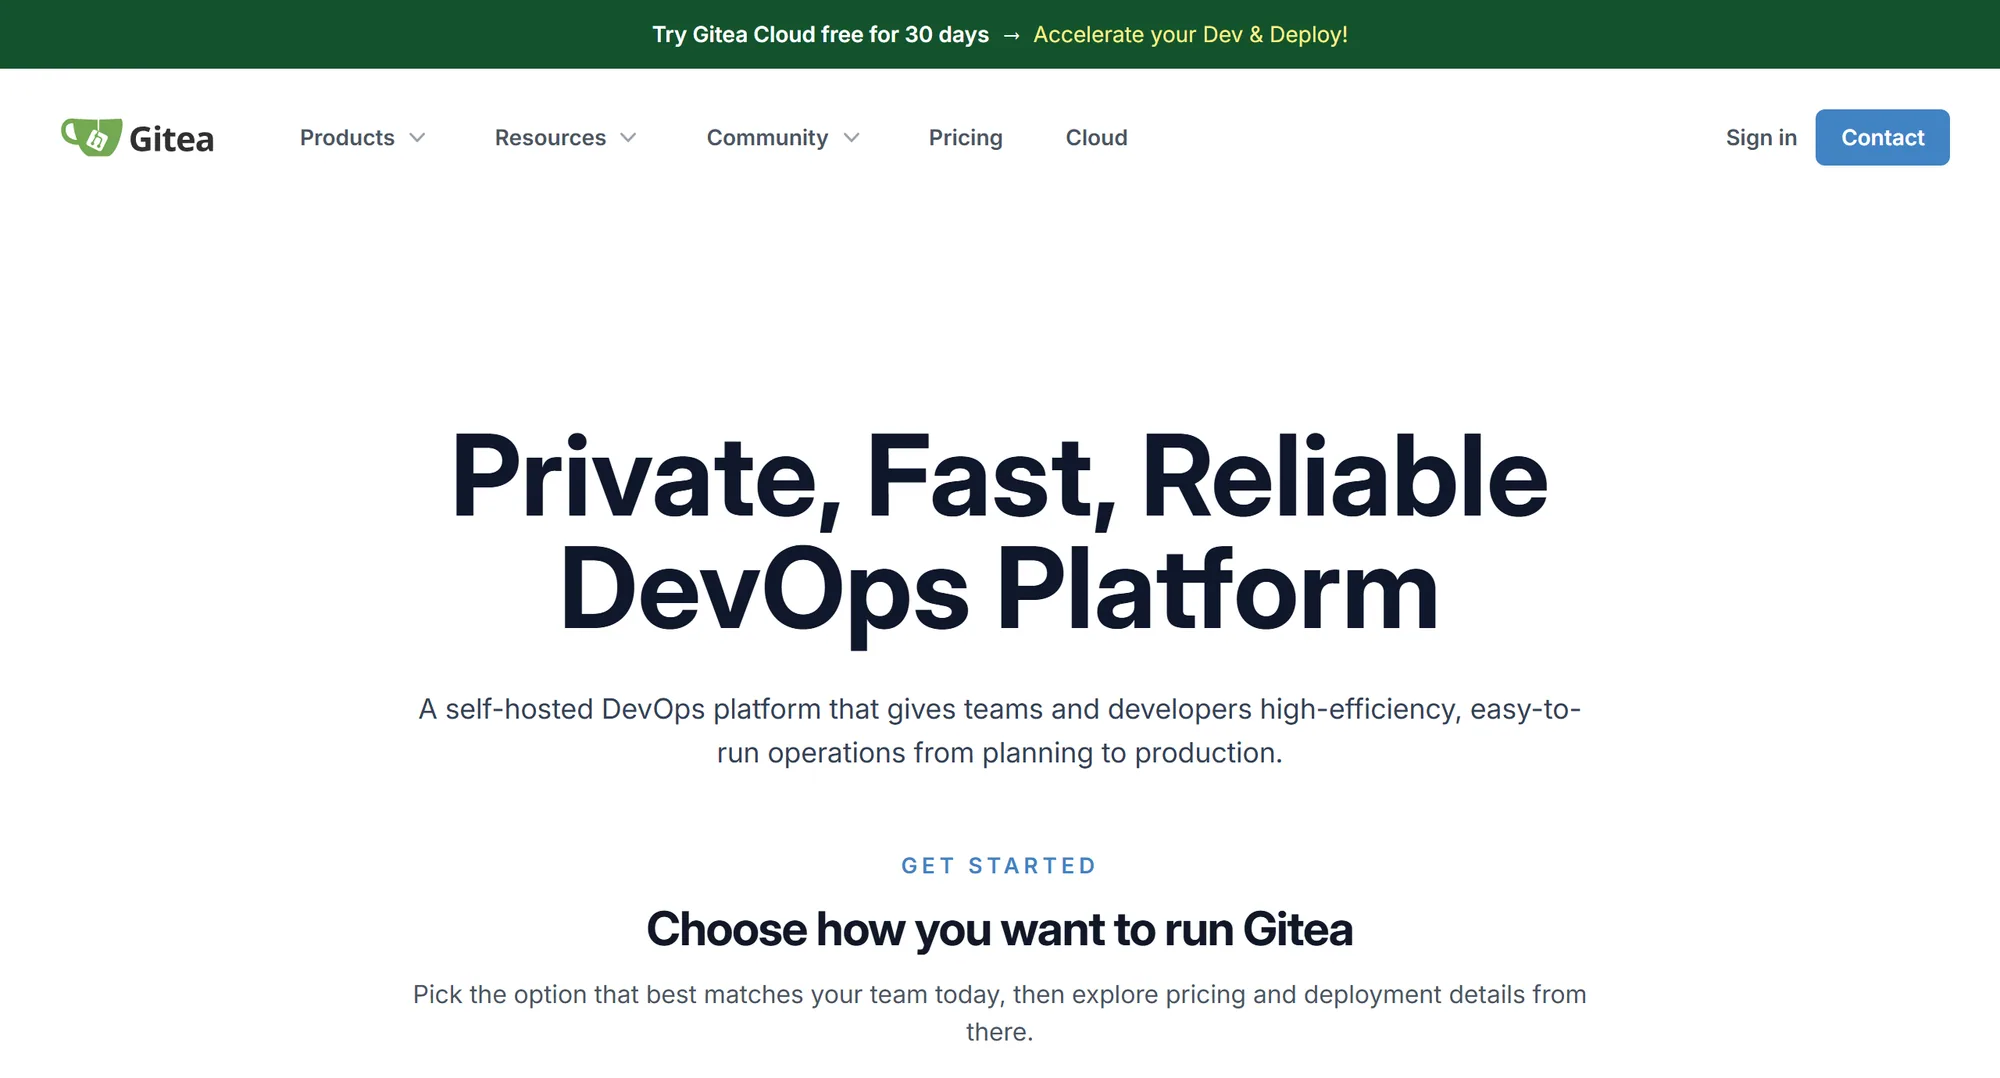Open the Products menu
This screenshot has height=1078, width=2000.
pos(347,137)
